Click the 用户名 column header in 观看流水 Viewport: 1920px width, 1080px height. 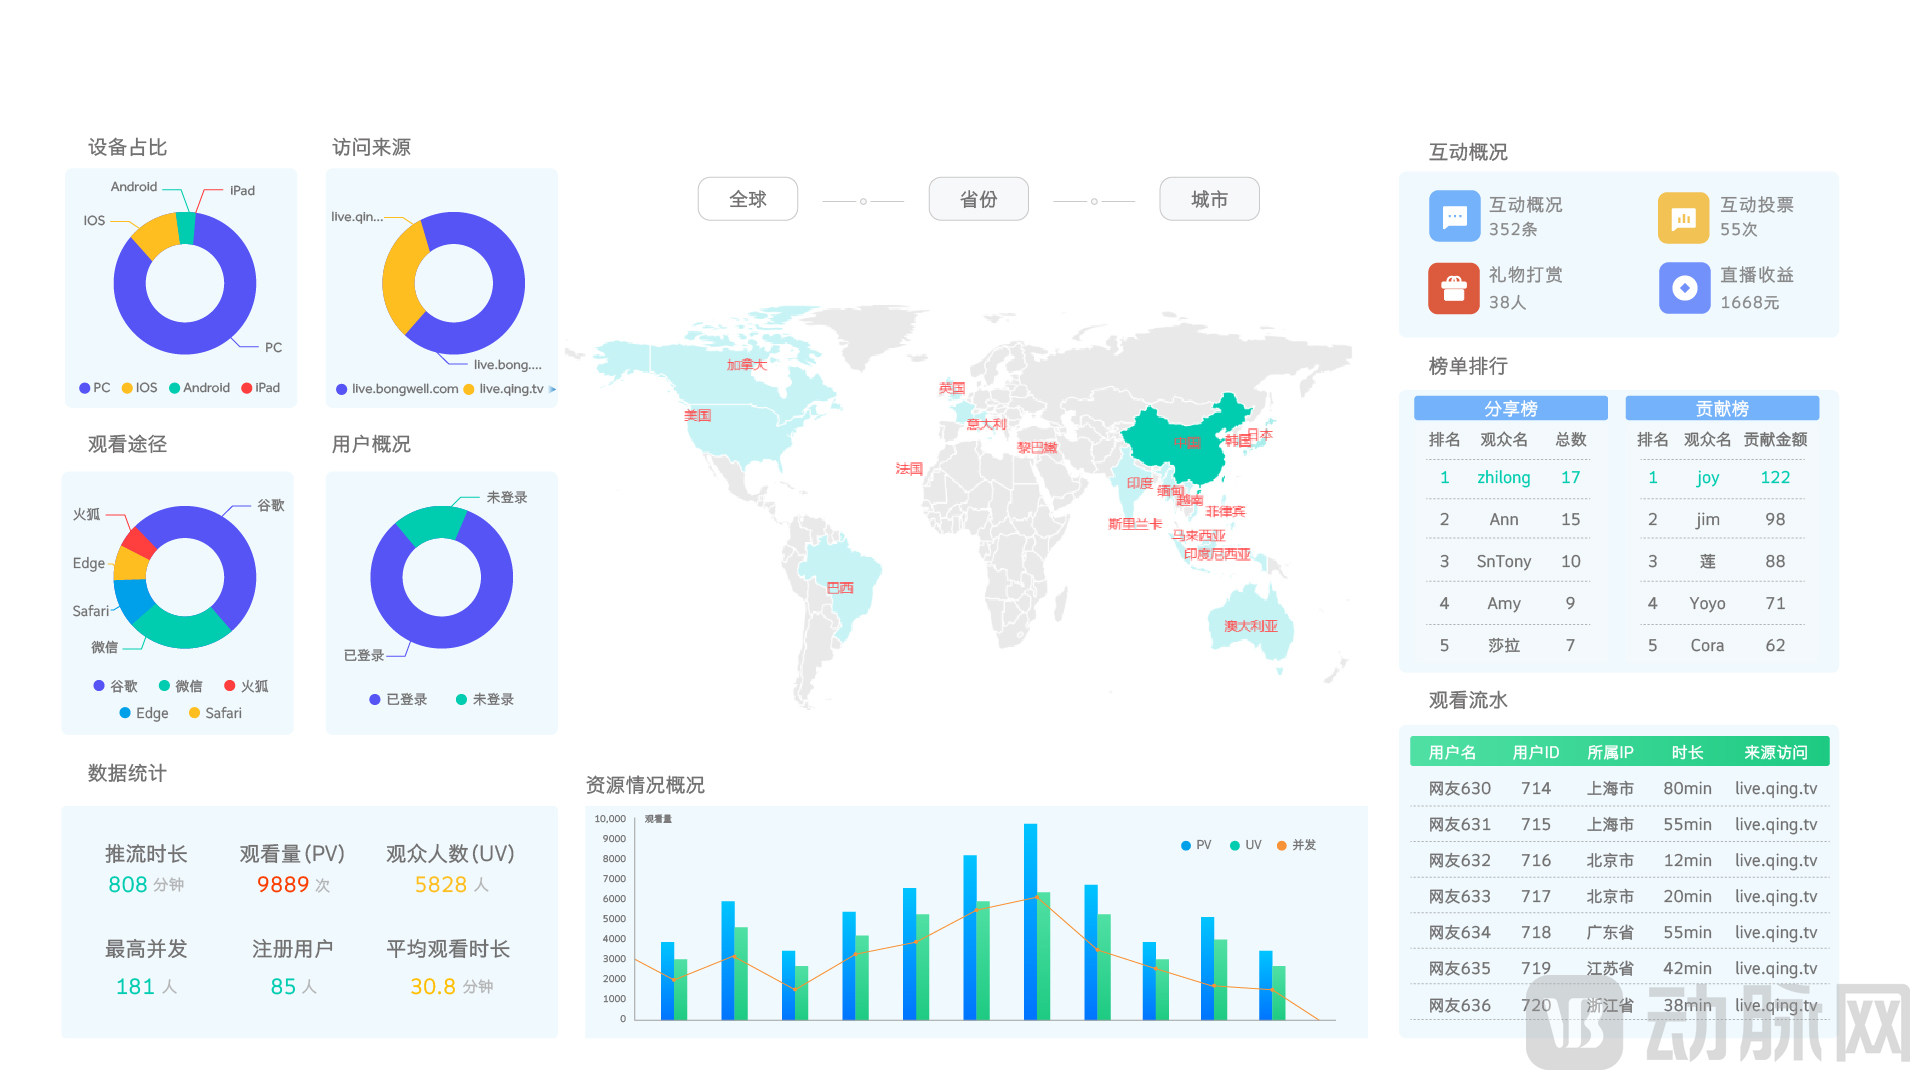[1452, 752]
